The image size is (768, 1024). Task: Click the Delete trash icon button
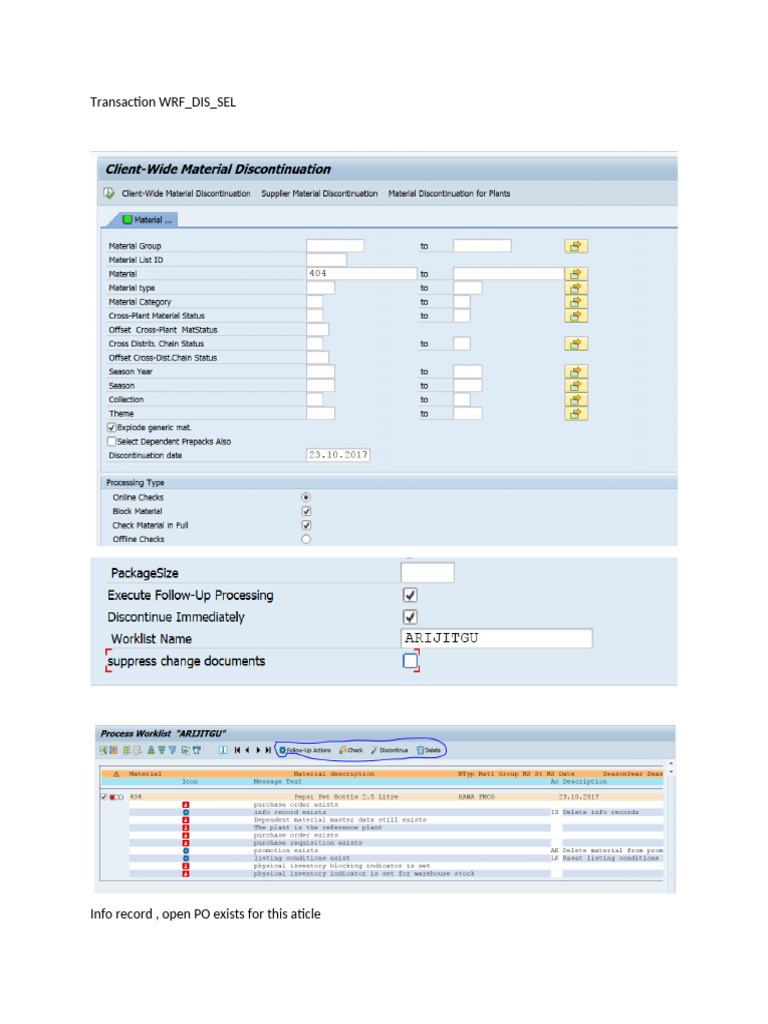coord(428,750)
